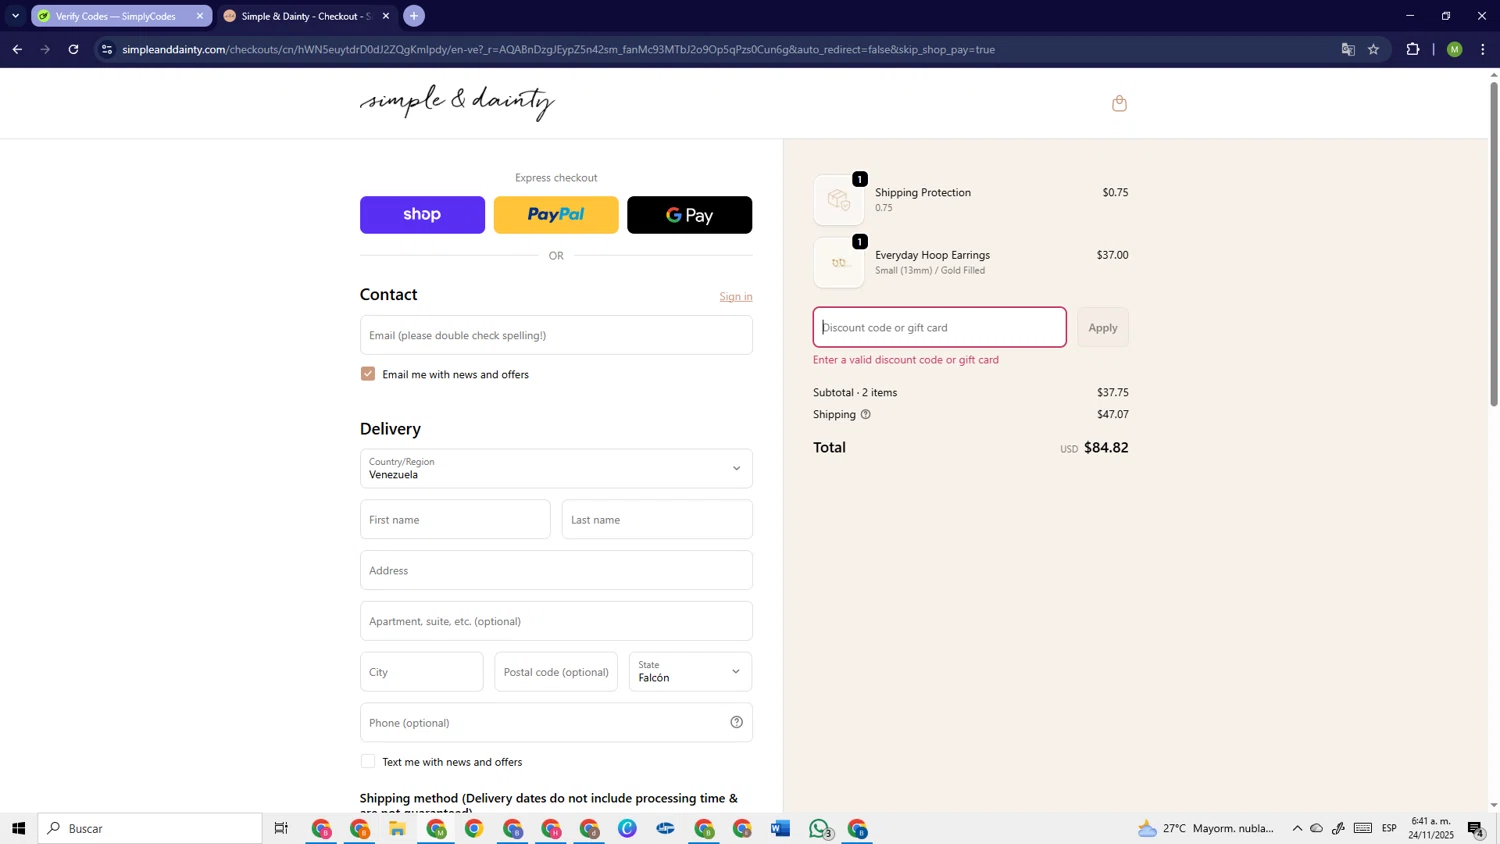The image size is (1500, 844).
Task: Check Text me with news and offers
Action: 368,761
